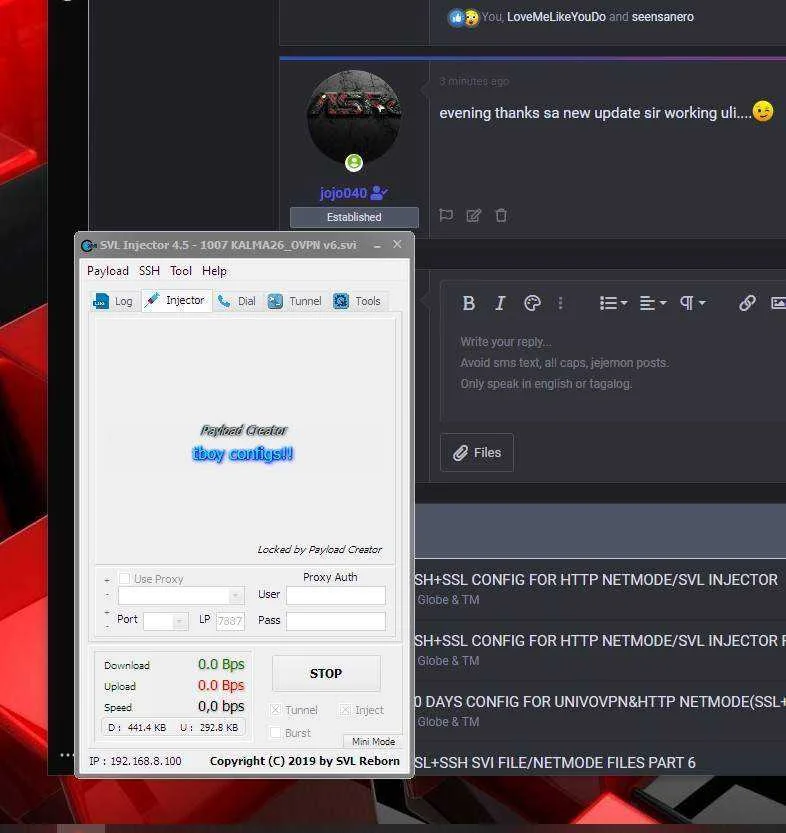Screen dimensions: 786x833
Task: Click the IP : 192.168.8.100 status text
Action: 135,761
